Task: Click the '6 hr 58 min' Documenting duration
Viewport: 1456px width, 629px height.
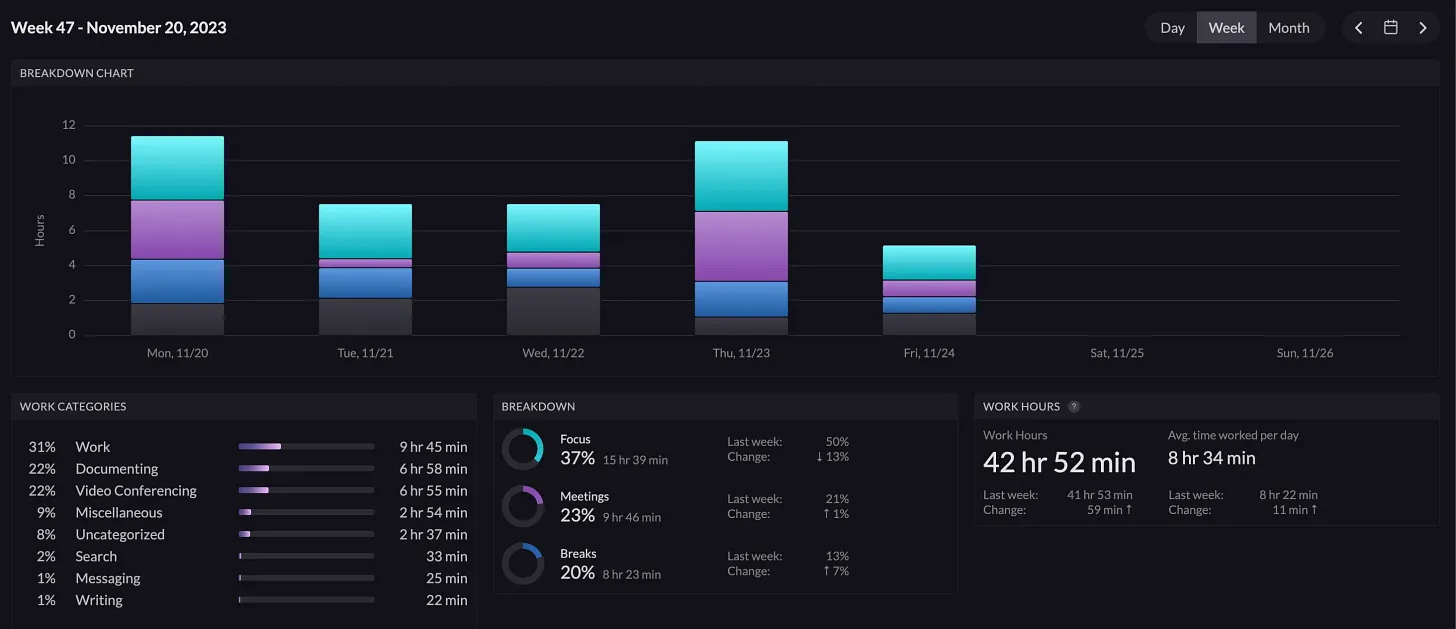Action: [433, 469]
